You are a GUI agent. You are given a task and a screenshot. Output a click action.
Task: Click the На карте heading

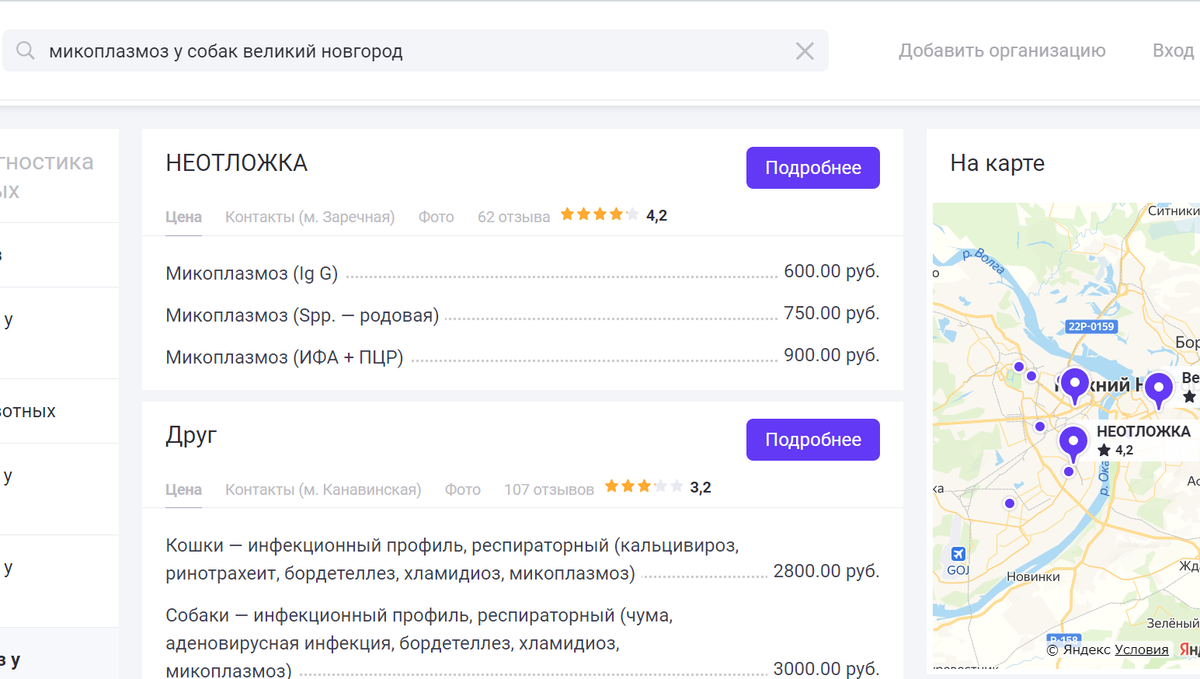(x=997, y=163)
